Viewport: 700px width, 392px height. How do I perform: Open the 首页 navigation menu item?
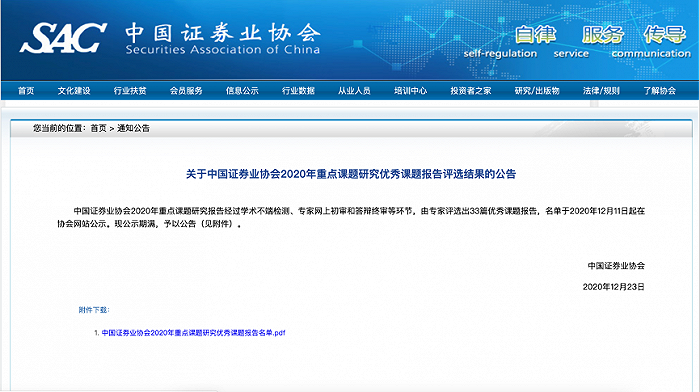26,91
